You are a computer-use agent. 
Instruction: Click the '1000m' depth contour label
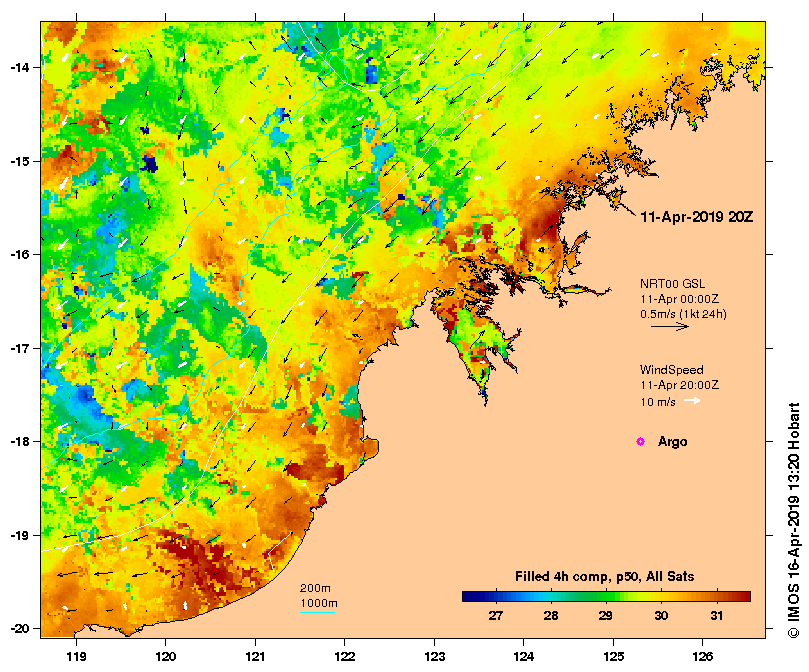319,603
